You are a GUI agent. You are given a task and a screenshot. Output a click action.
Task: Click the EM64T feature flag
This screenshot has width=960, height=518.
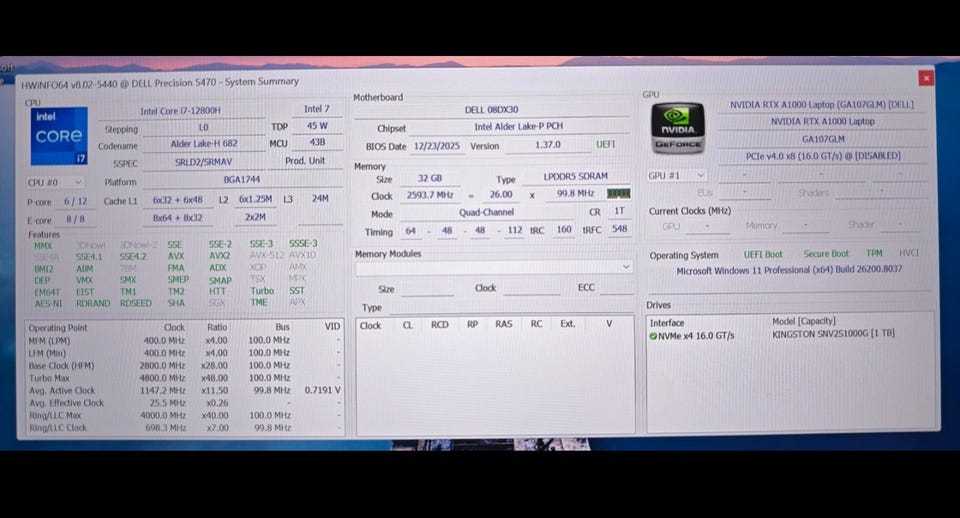(47, 292)
